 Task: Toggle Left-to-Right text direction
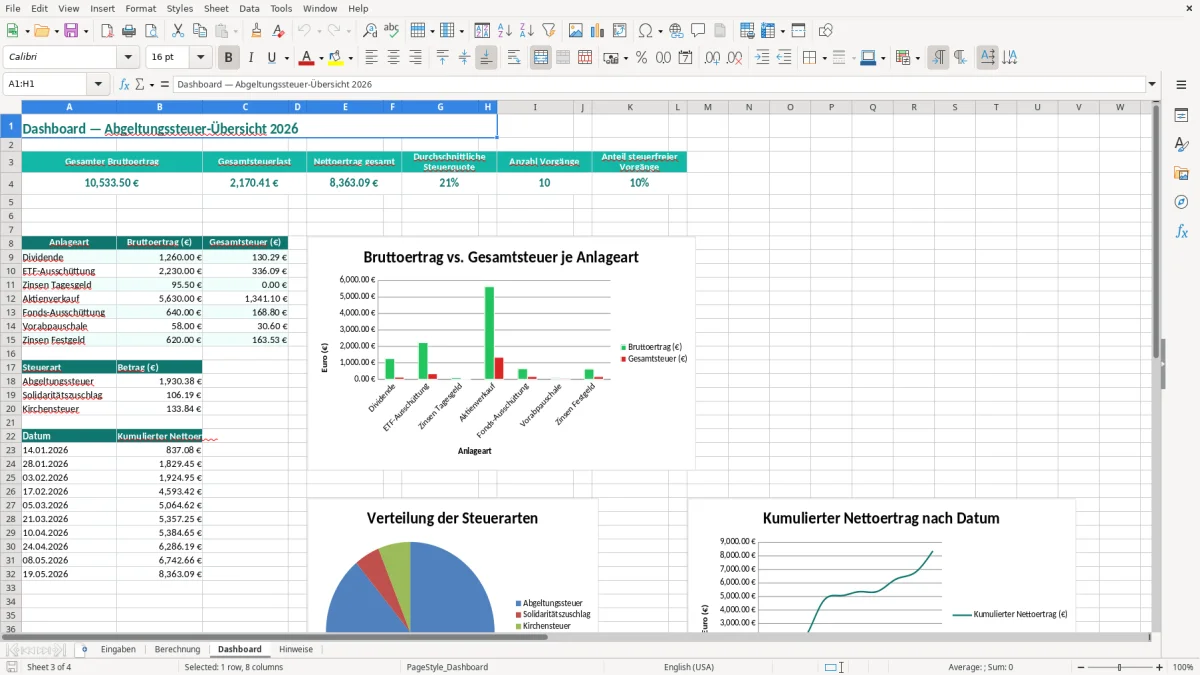[938, 58]
